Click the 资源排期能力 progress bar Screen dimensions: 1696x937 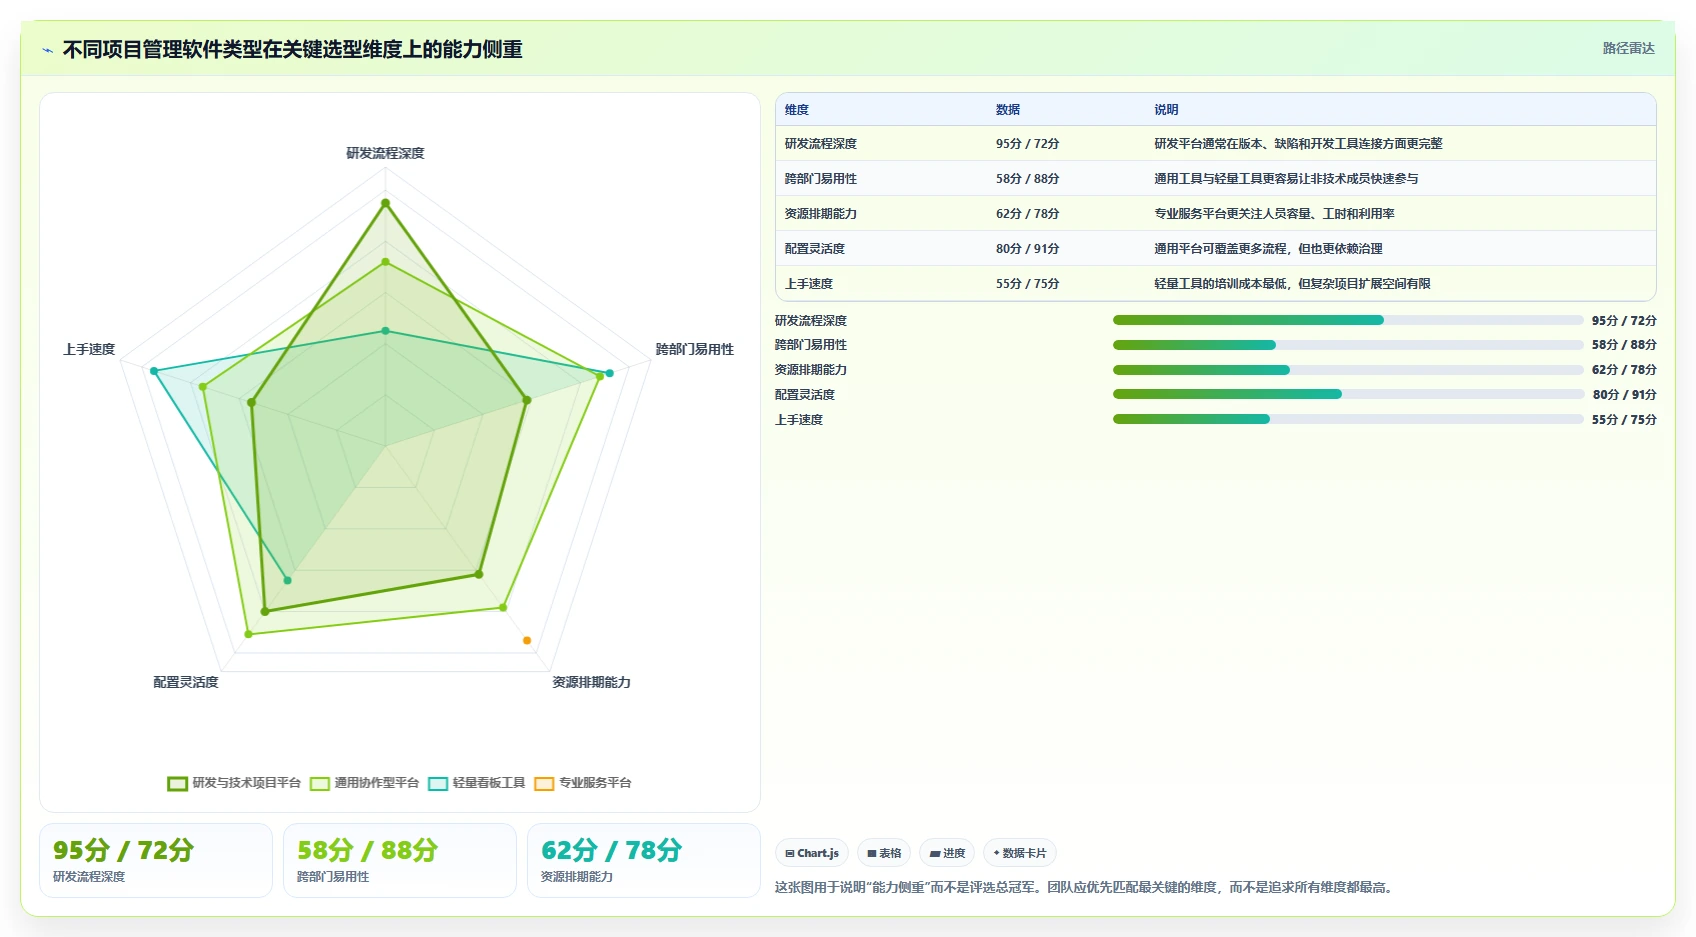click(1348, 370)
